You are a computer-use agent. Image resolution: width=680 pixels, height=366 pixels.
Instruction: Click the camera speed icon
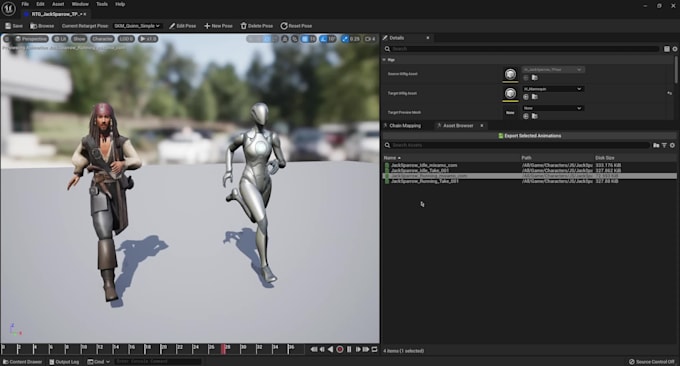[x=370, y=39]
